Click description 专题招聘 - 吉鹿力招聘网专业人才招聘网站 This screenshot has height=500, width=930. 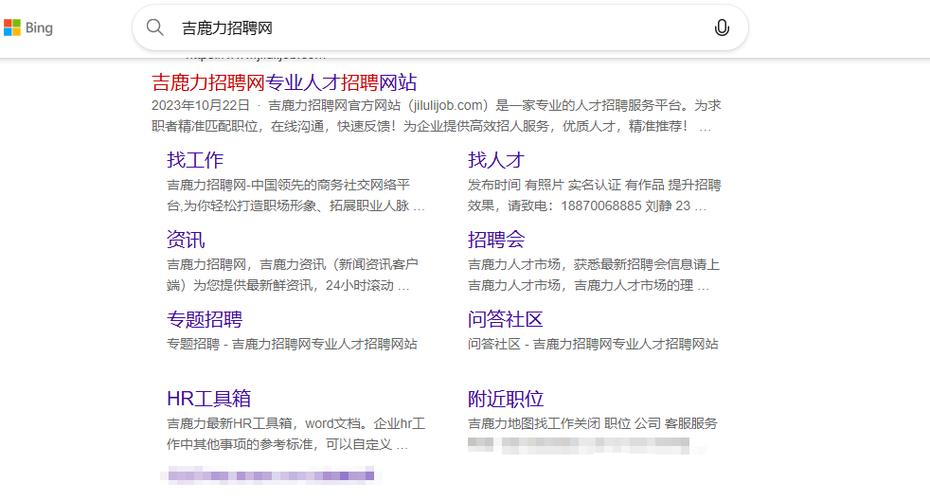click(x=292, y=344)
